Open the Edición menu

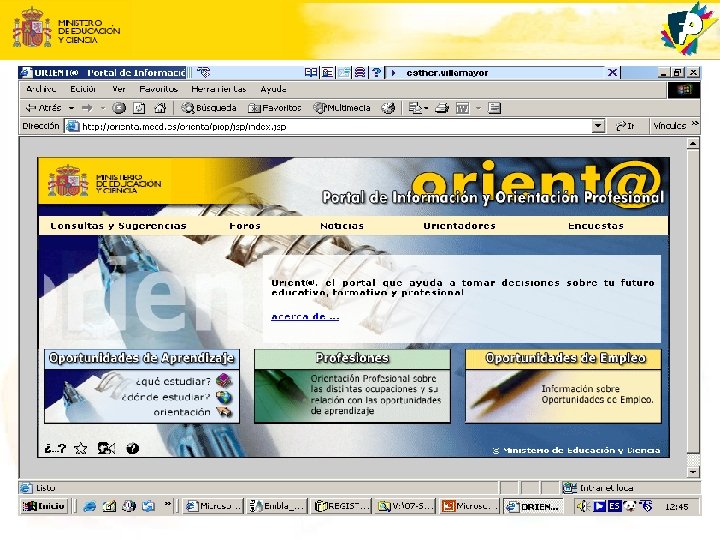pyautogui.click(x=83, y=89)
